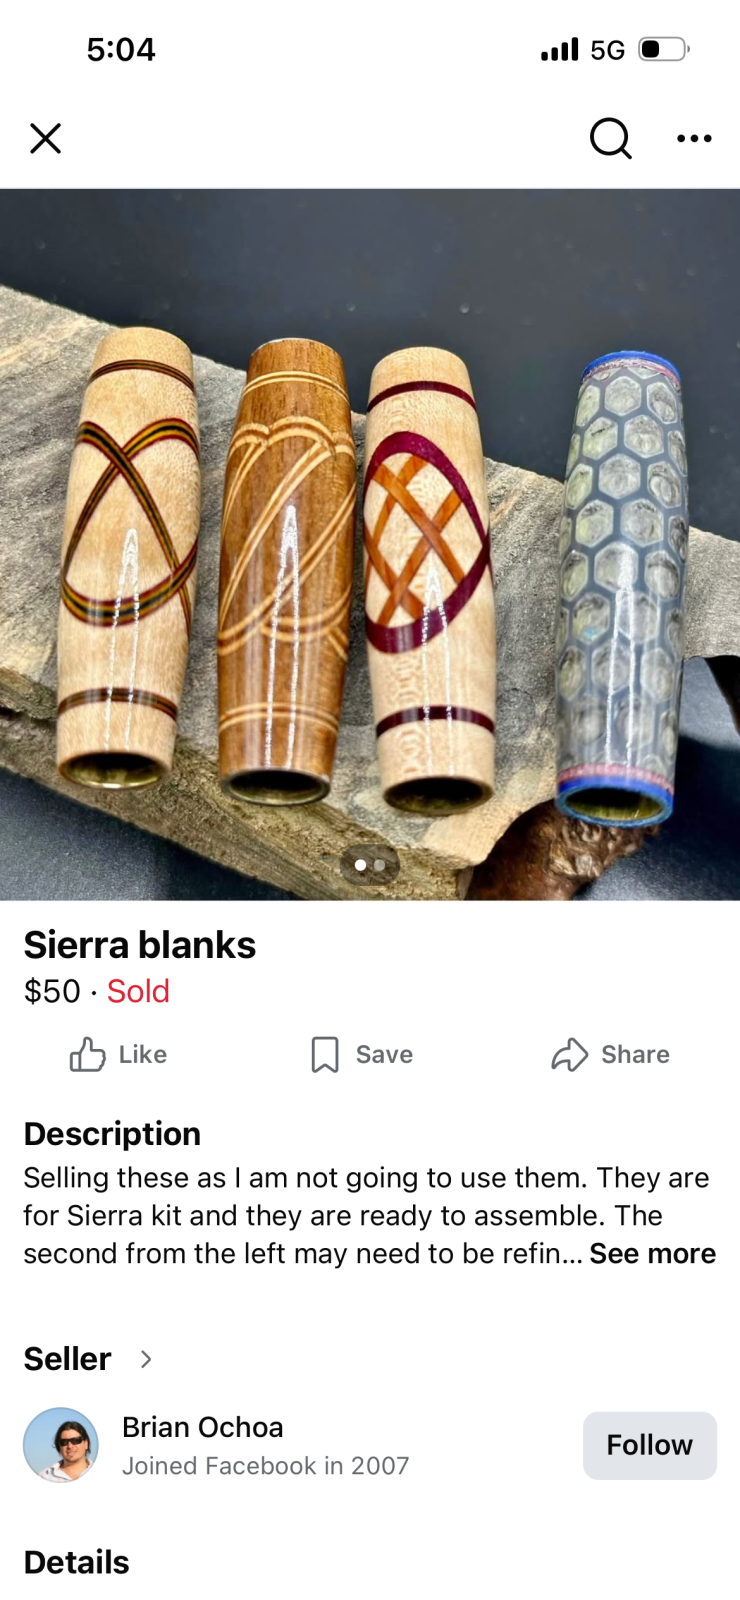Close the listing with the X icon
Image resolution: width=740 pixels, height=1600 pixels.
point(46,139)
